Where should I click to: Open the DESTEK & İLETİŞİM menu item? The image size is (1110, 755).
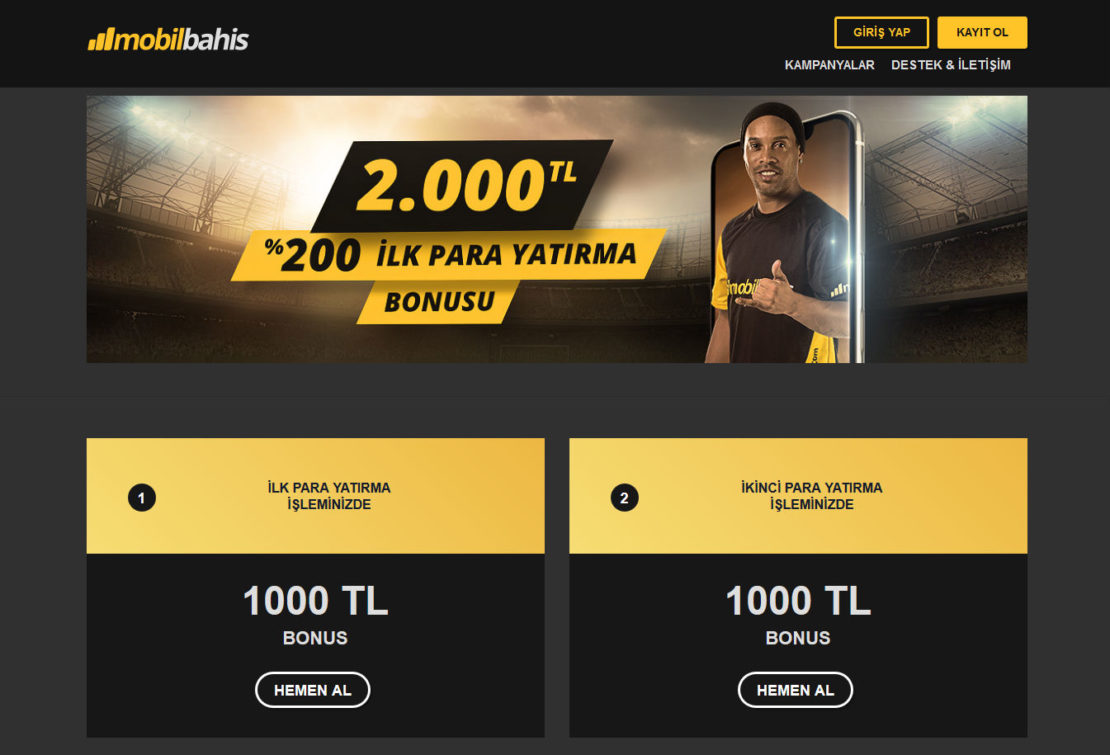951,65
